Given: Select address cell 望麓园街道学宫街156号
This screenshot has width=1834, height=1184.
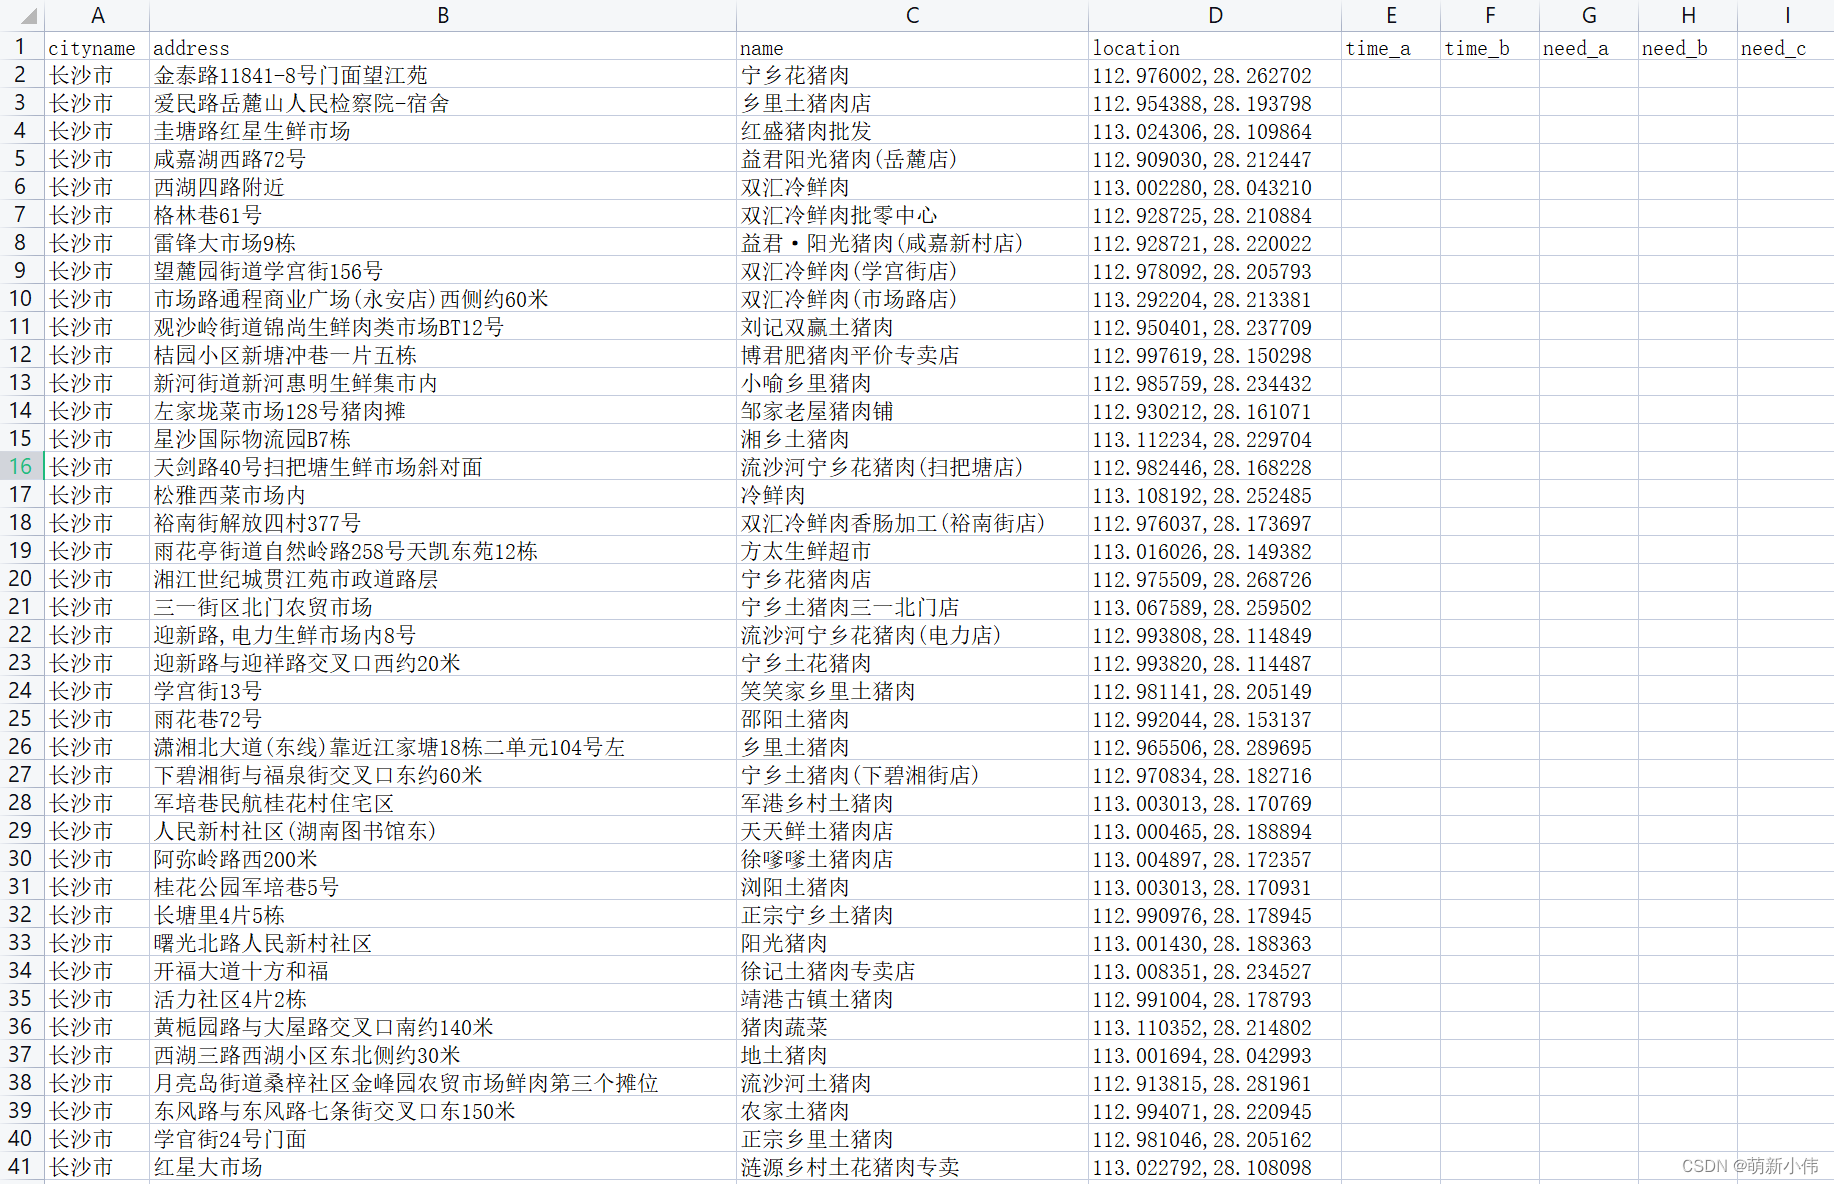Looking at the screenshot, I should pos(443,271).
